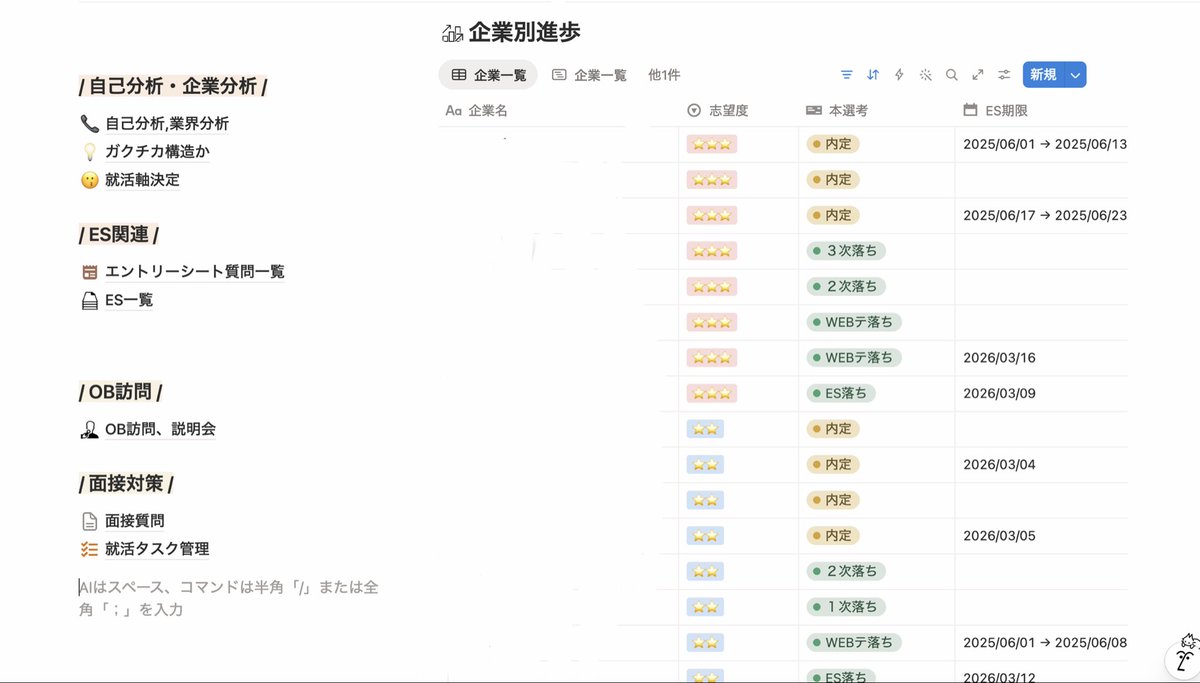This screenshot has height=683, width=1200.
Task: Open the エントリーシート質問一覧 page link
Action: pyautogui.click(x=195, y=272)
